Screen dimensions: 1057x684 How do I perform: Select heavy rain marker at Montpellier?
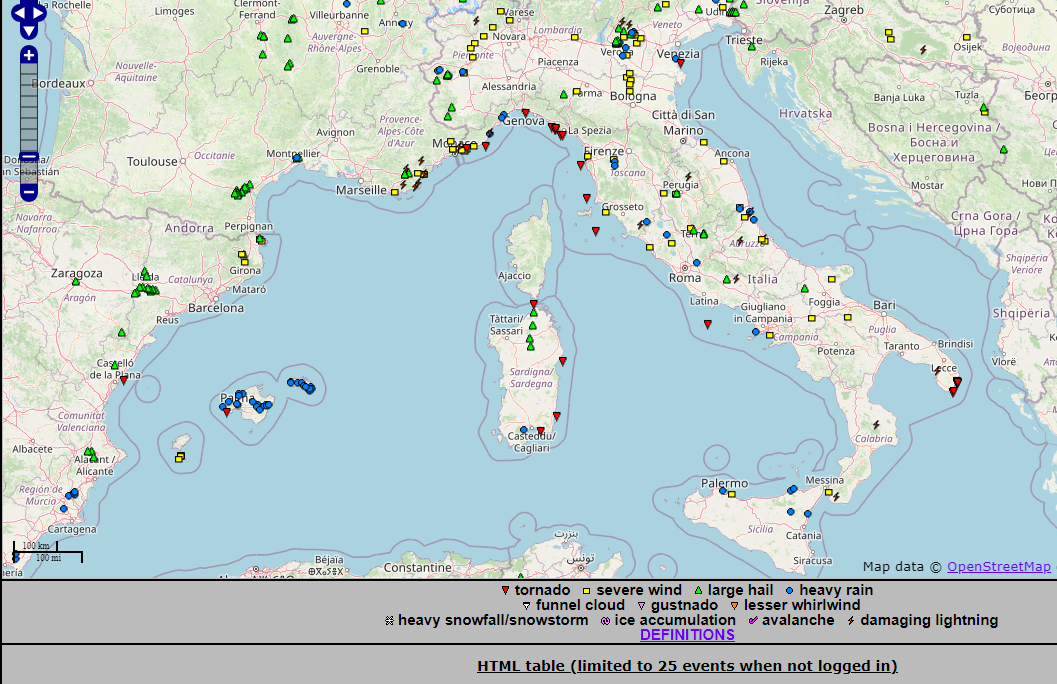pos(297,158)
